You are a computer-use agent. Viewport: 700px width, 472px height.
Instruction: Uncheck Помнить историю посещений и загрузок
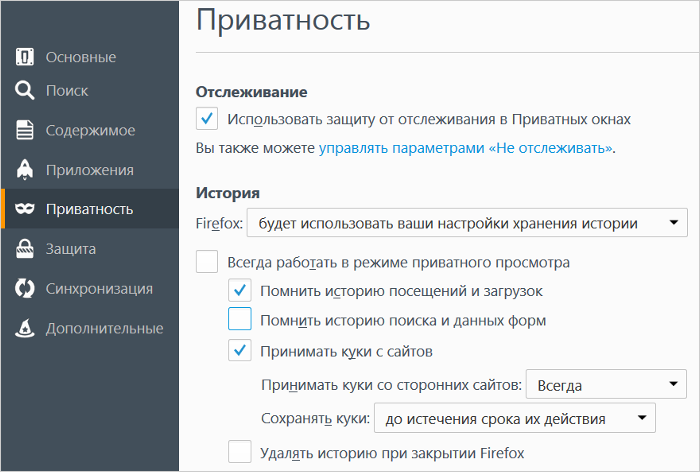click(x=240, y=290)
